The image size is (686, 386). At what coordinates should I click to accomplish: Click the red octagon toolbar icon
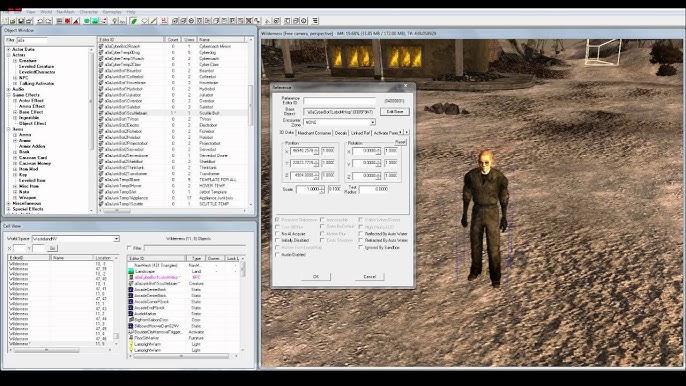(67, 21)
